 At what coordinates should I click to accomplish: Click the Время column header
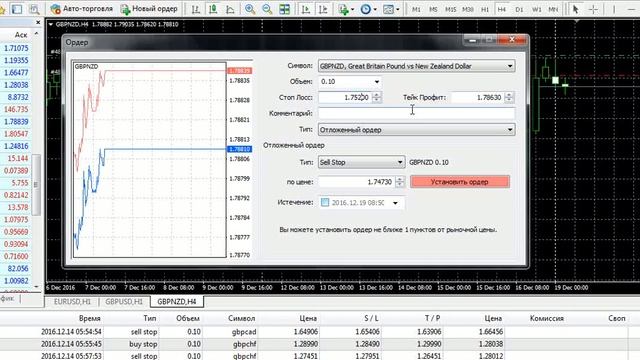click(x=90, y=318)
